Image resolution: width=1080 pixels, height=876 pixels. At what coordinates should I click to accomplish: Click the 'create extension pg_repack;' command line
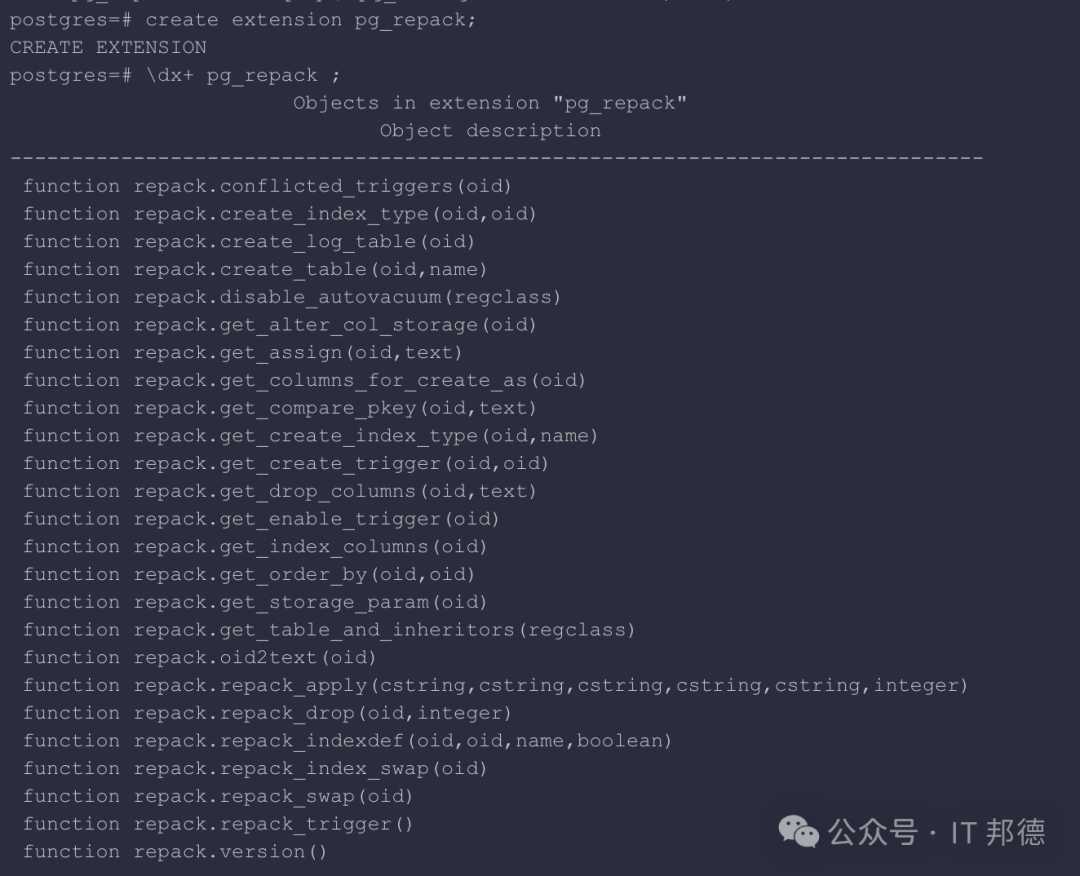tap(242, 21)
